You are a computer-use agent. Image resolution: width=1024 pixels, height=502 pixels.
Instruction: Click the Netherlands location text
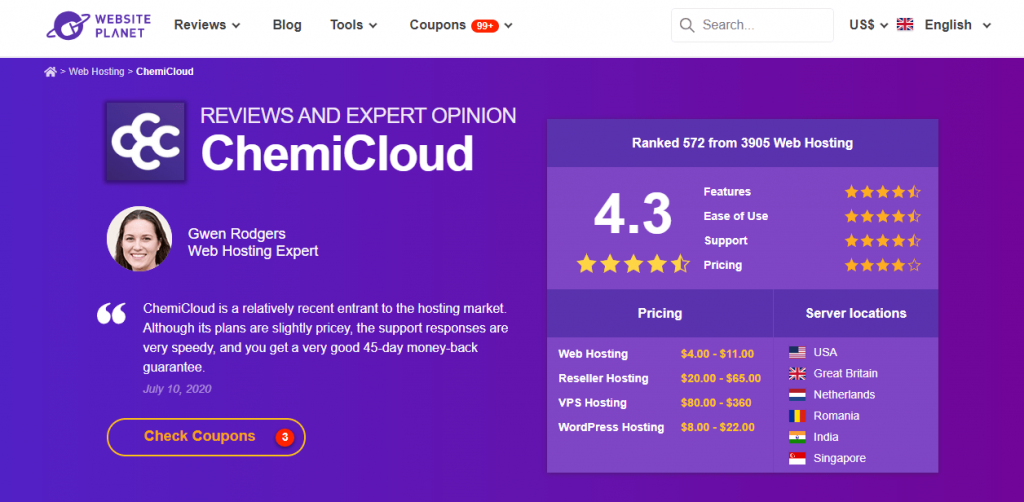(x=844, y=395)
